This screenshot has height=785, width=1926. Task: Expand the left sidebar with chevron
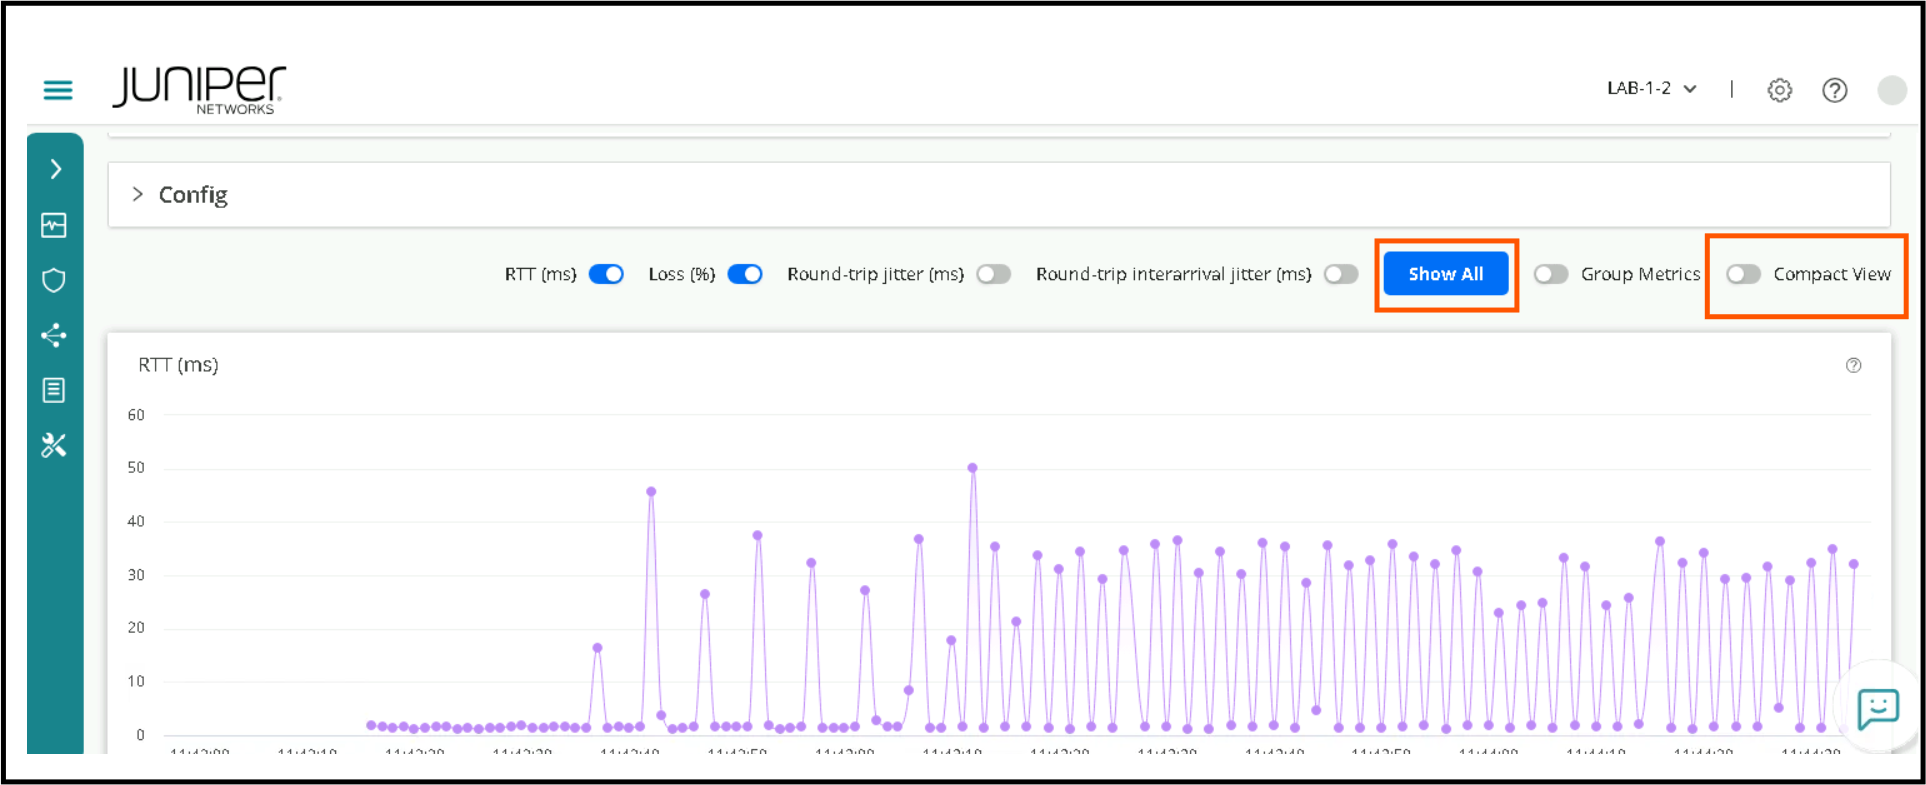pyautogui.click(x=56, y=169)
